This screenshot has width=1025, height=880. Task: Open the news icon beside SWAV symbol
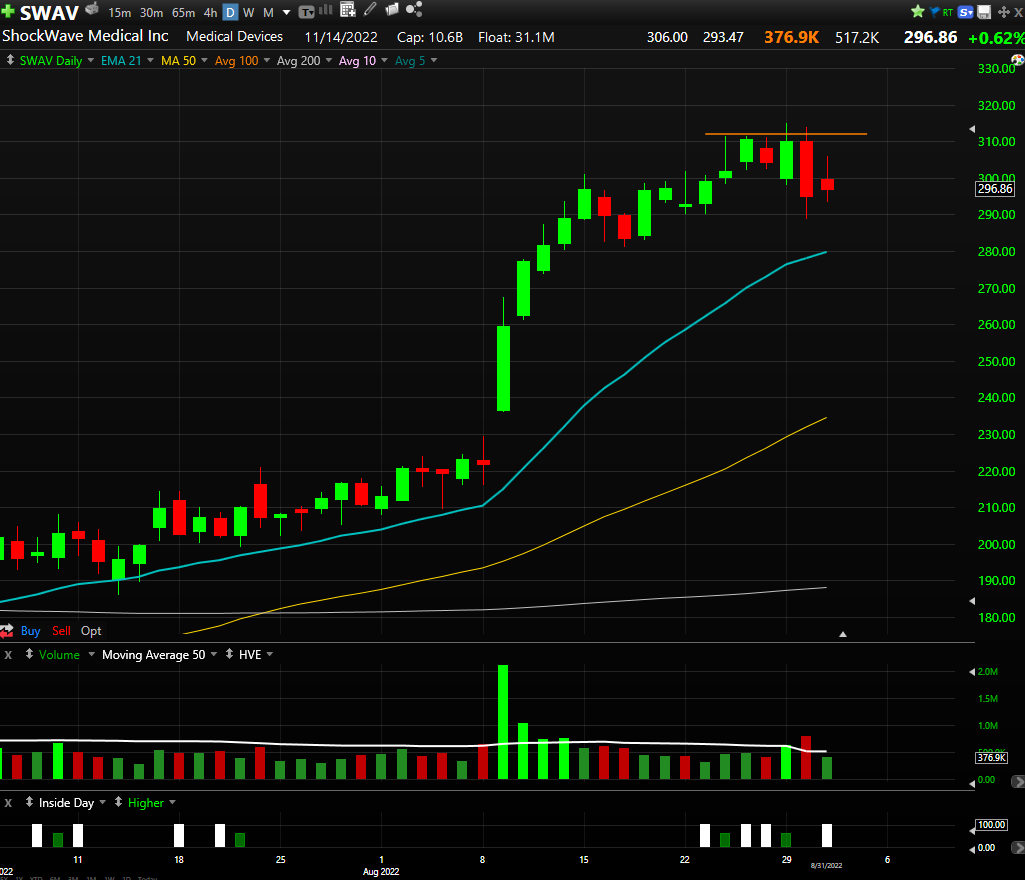pyautogui.click(x=92, y=9)
